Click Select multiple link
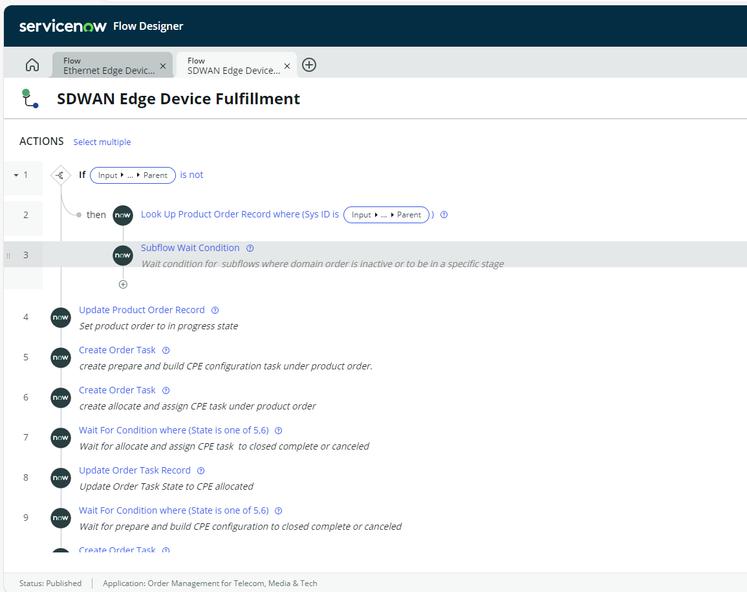 click(102, 142)
